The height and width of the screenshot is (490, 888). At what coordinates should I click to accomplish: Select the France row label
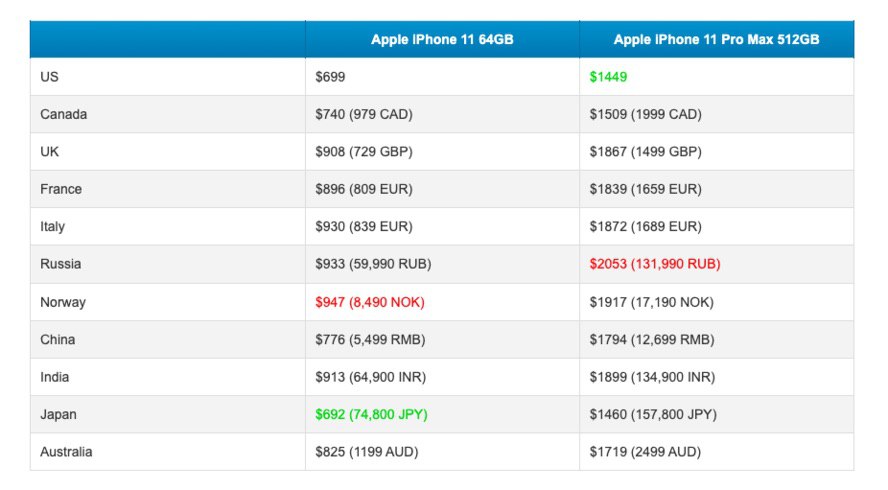tap(61, 189)
